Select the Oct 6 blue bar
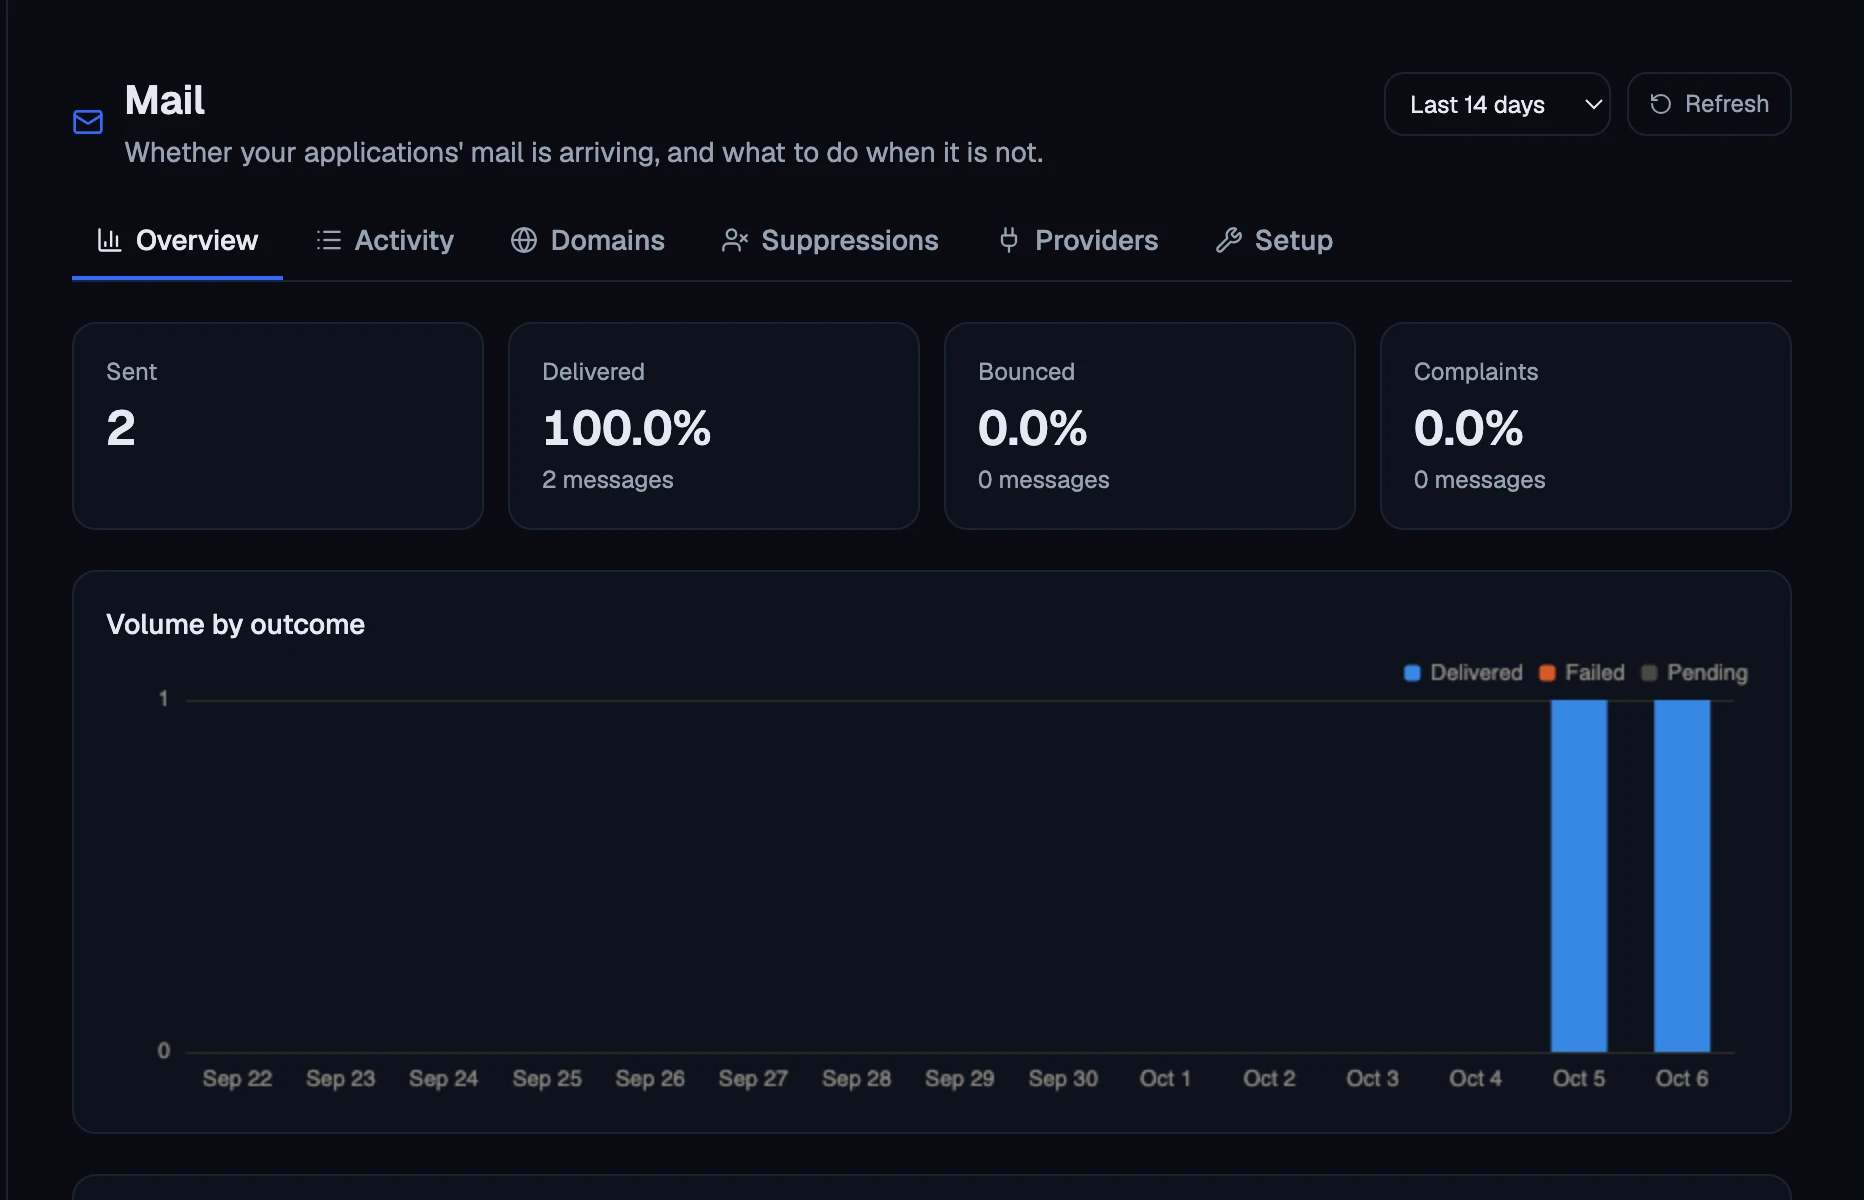 point(1682,876)
